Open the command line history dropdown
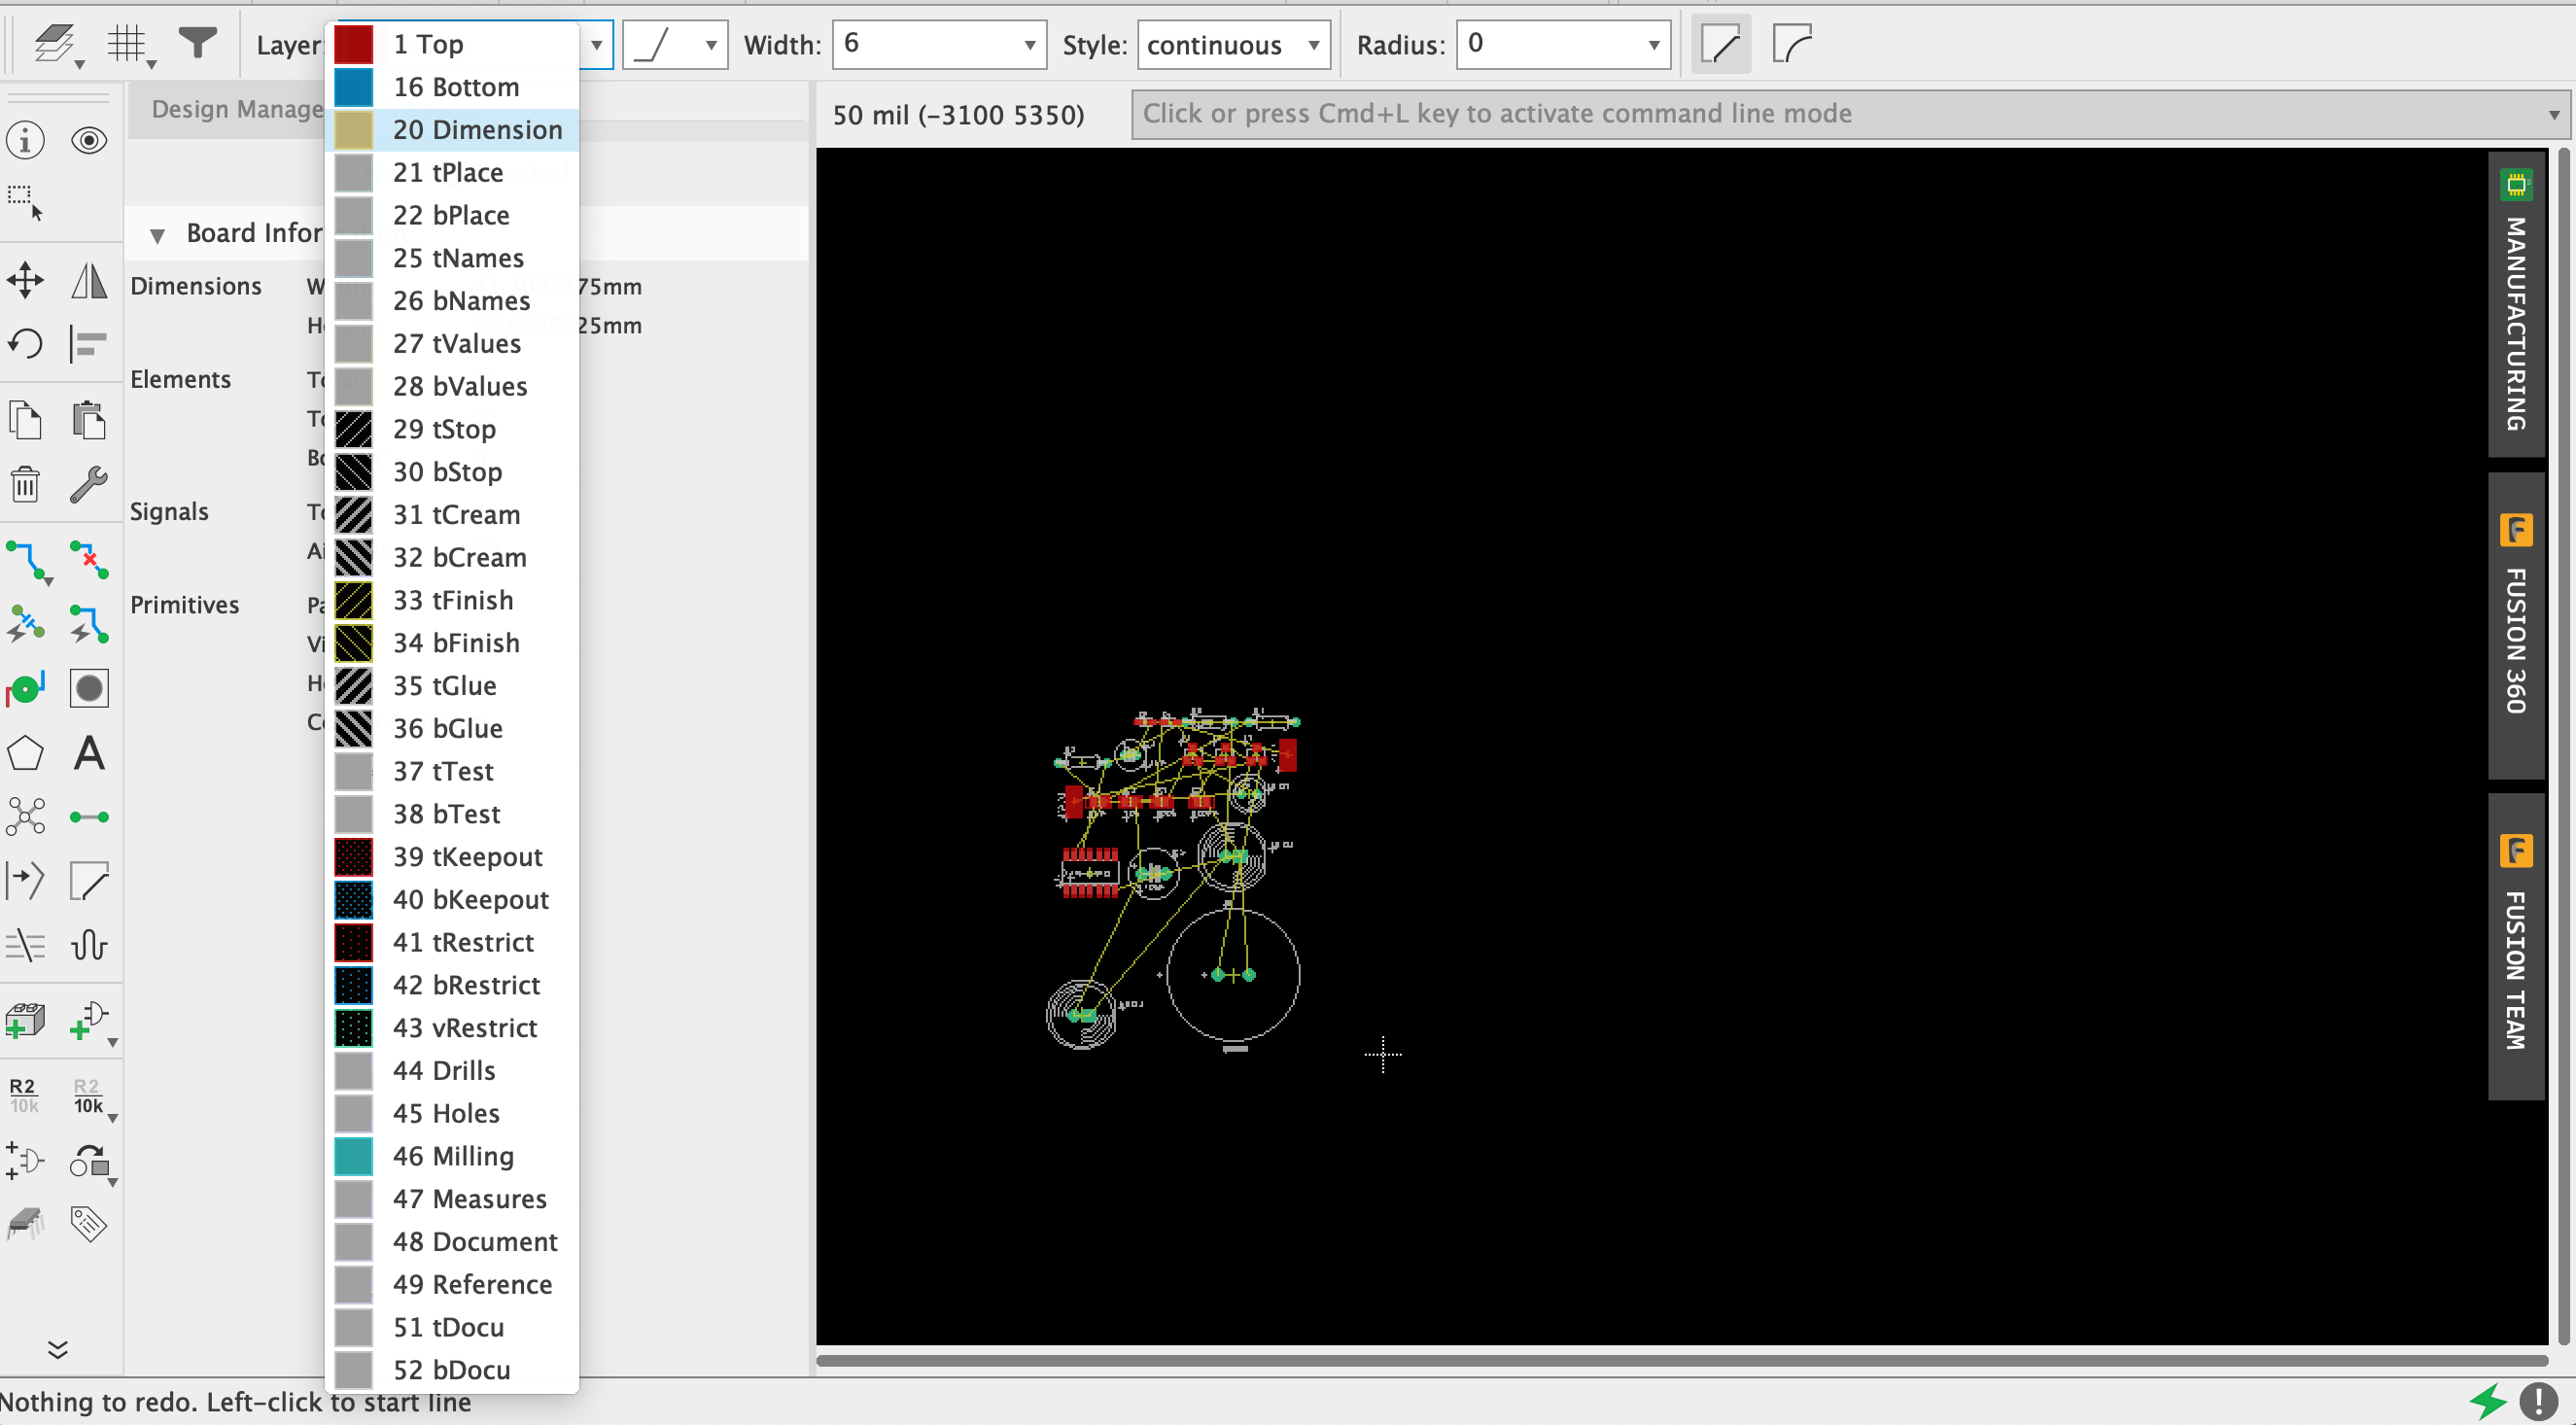Viewport: 2576px width, 1425px height. (x=2554, y=114)
